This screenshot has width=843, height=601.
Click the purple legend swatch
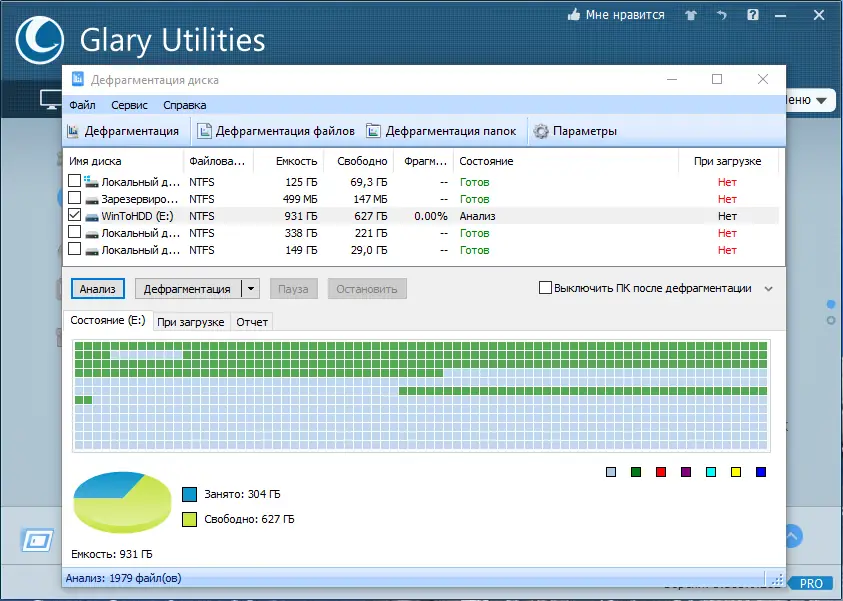point(686,472)
